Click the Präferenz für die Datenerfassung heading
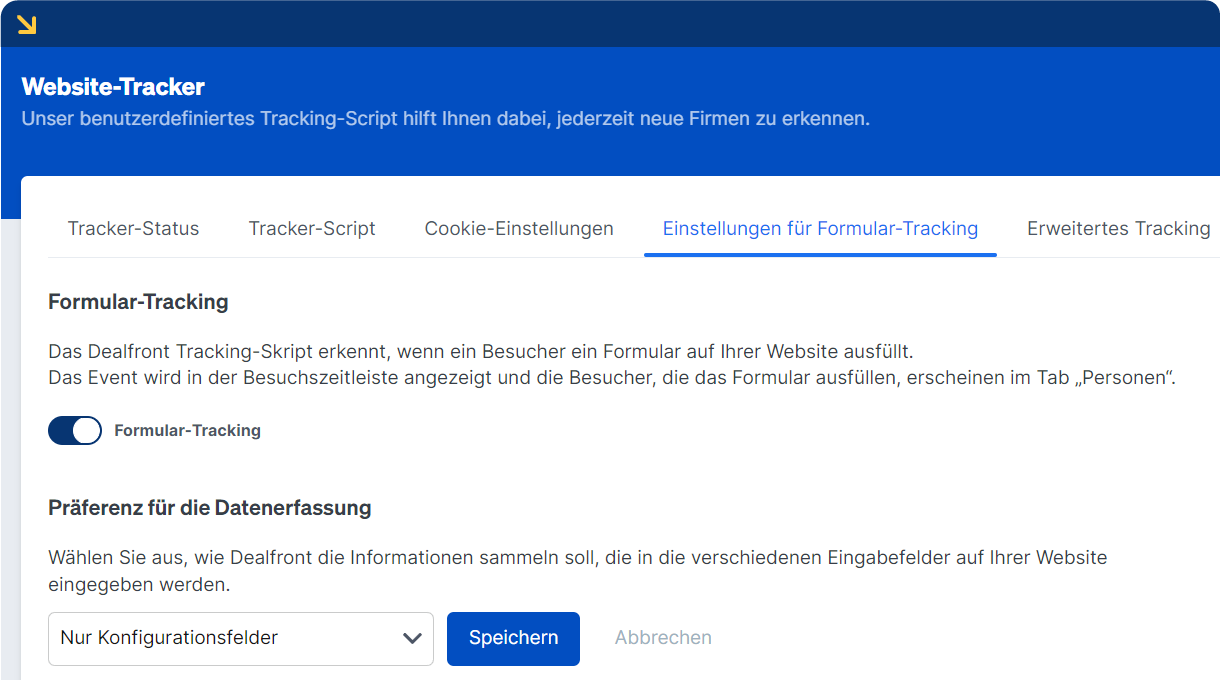Image resolution: width=1220 pixels, height=680 pixels. pyautogui.click(x=209, y=508)
